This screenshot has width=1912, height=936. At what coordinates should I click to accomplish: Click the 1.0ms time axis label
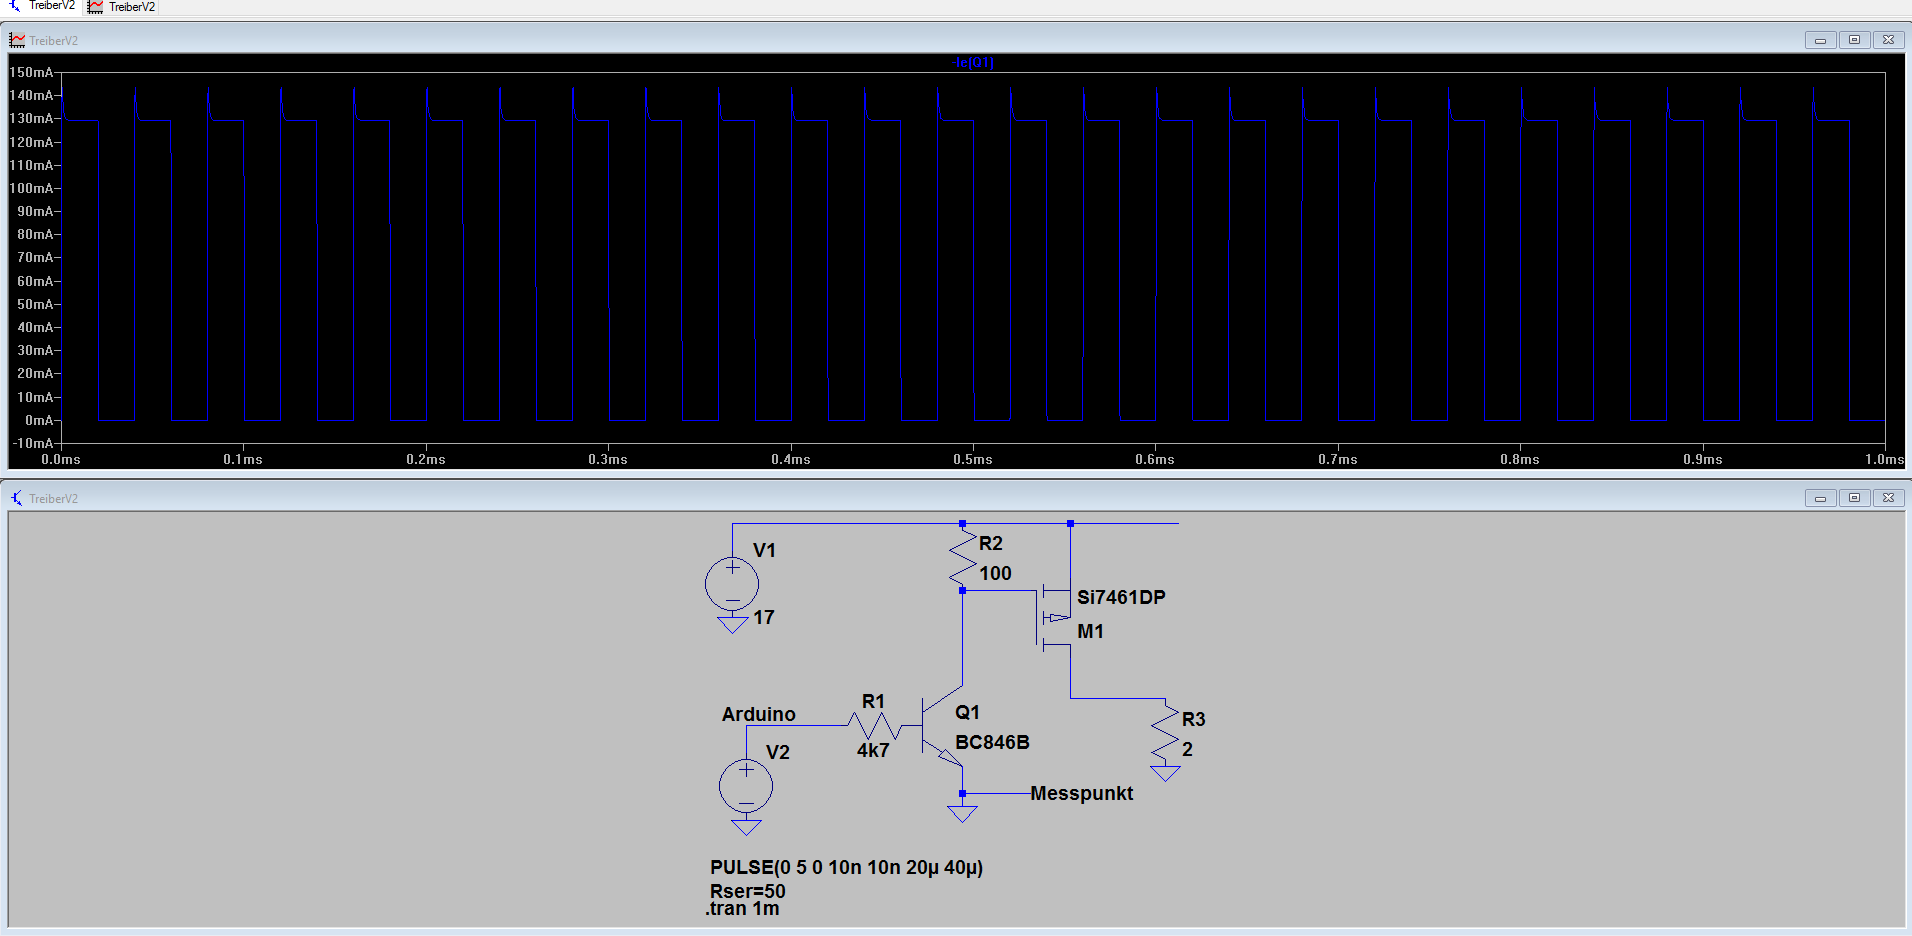(1884, 459)
